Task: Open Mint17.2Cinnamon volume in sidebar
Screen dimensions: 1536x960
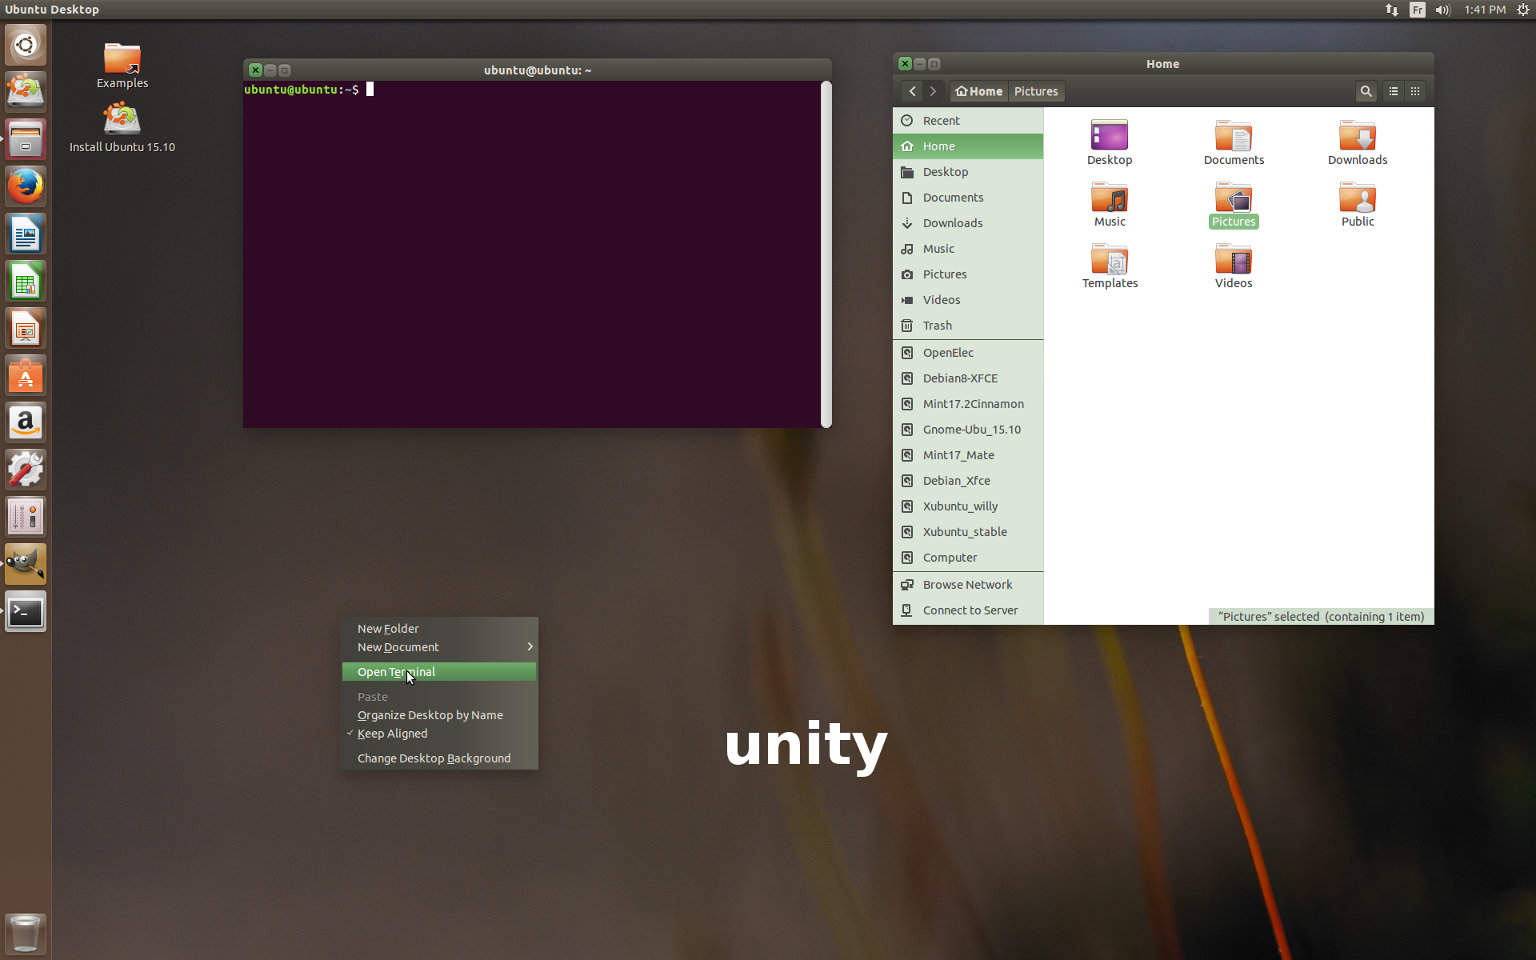Action: 968,404
